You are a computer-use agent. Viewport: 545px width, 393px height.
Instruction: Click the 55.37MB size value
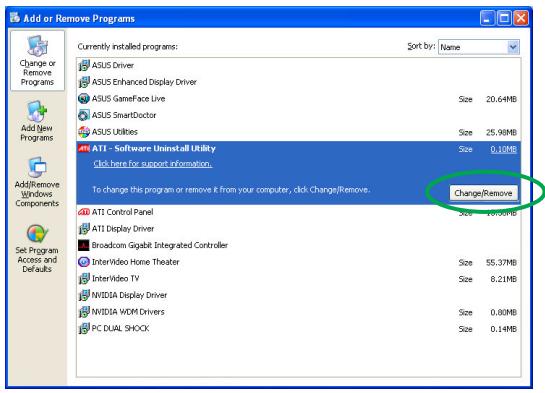coord(501,262)
